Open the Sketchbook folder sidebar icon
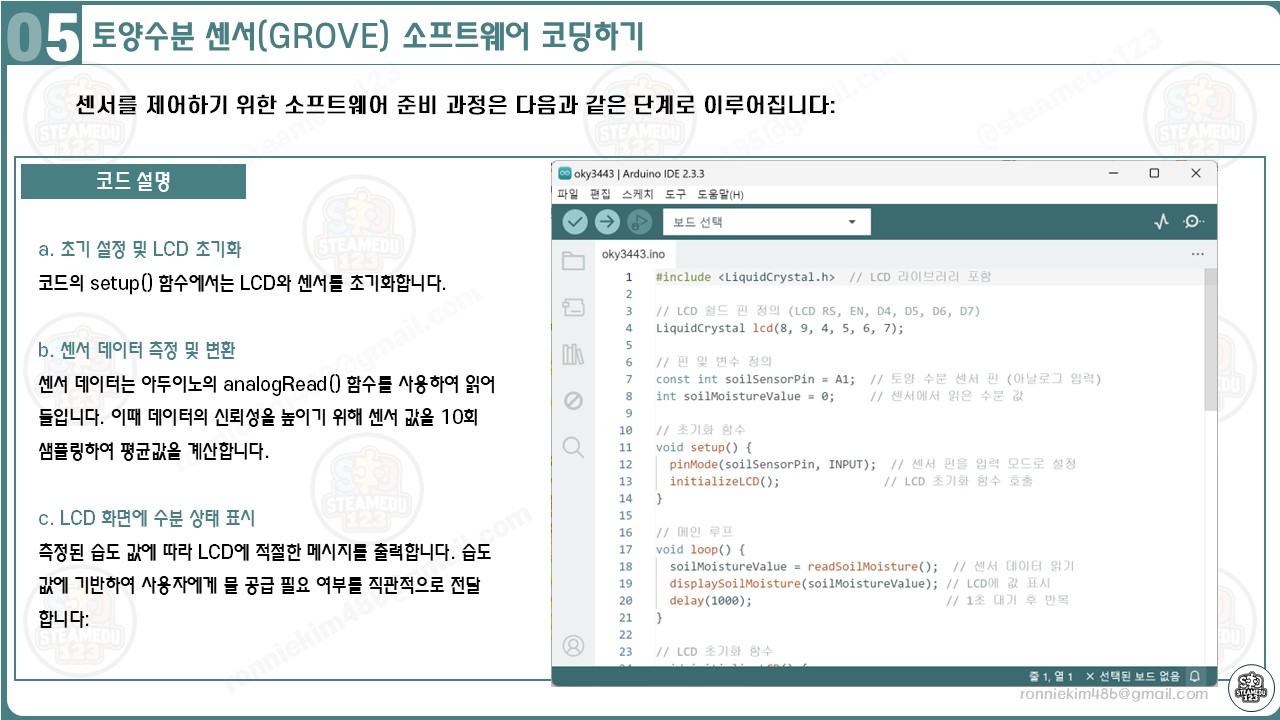This screenshot has width=1280, height=720. pyautogui.click(x=573, y=262)
